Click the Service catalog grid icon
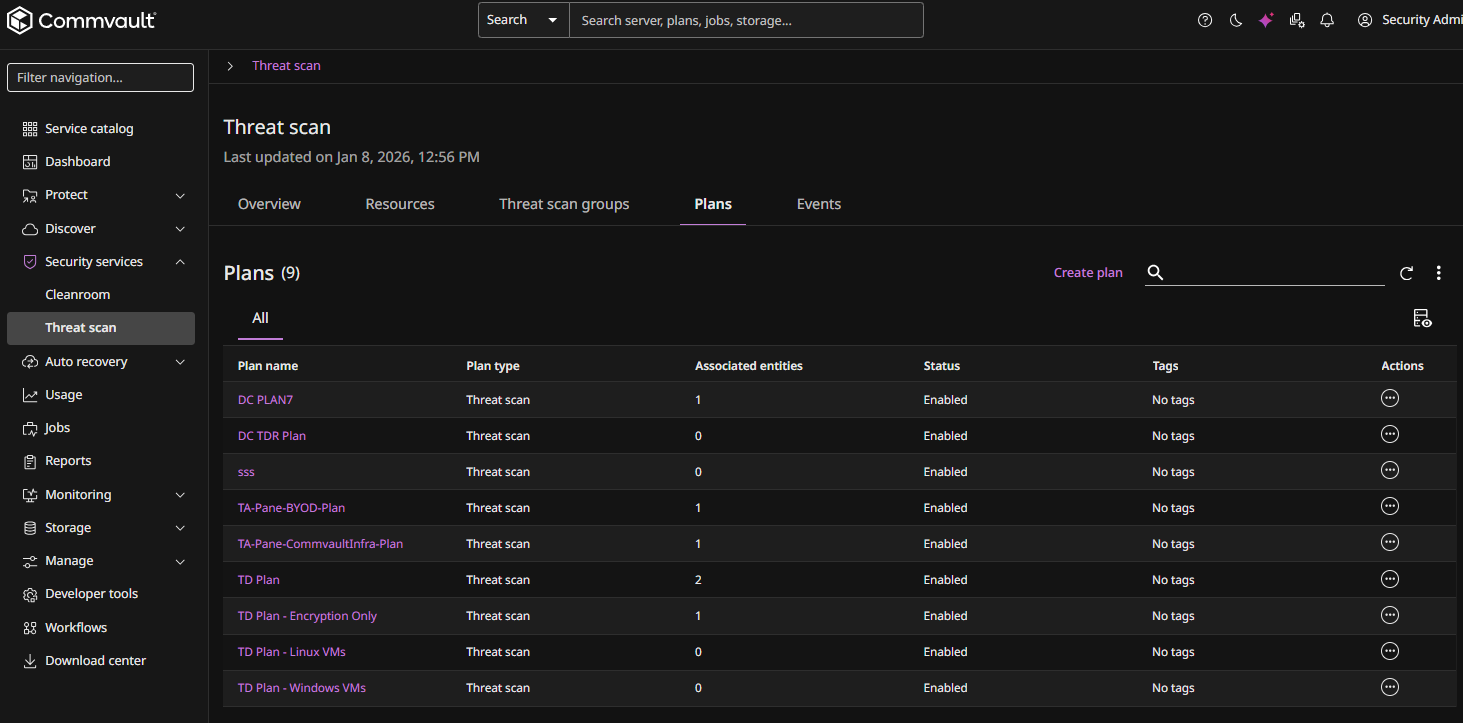1463x723 pixels. (x=30, y=129)
